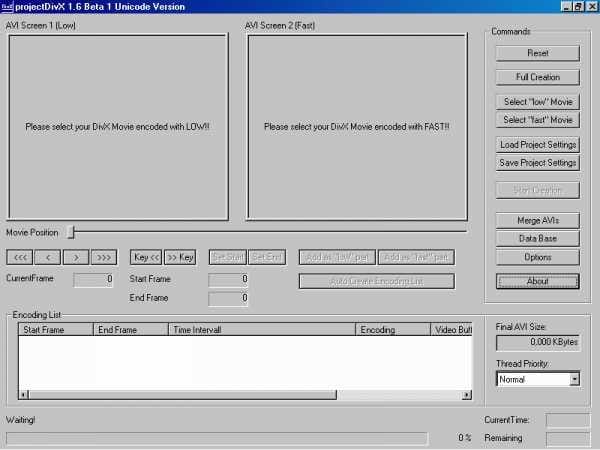Click the "Waiting!" status text

pyautogui.click(x=21, y=420)
